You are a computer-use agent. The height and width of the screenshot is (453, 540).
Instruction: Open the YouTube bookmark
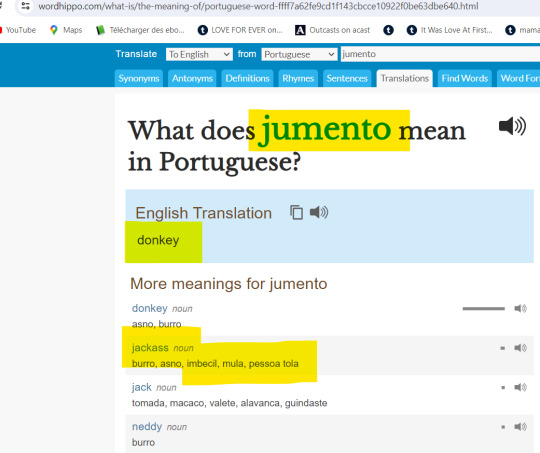pyautogui.click(x=18, y=30)
